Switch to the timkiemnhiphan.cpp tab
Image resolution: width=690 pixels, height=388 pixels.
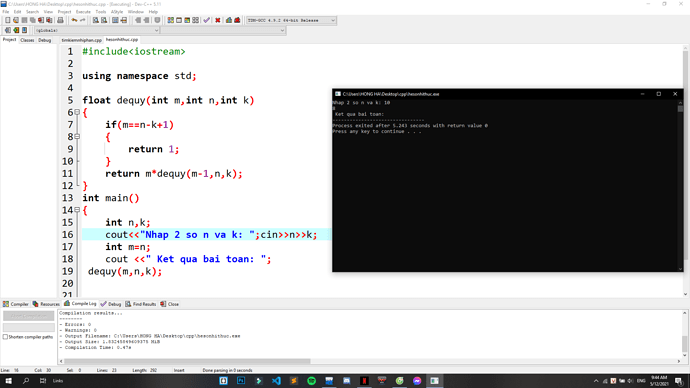[81, 40]
